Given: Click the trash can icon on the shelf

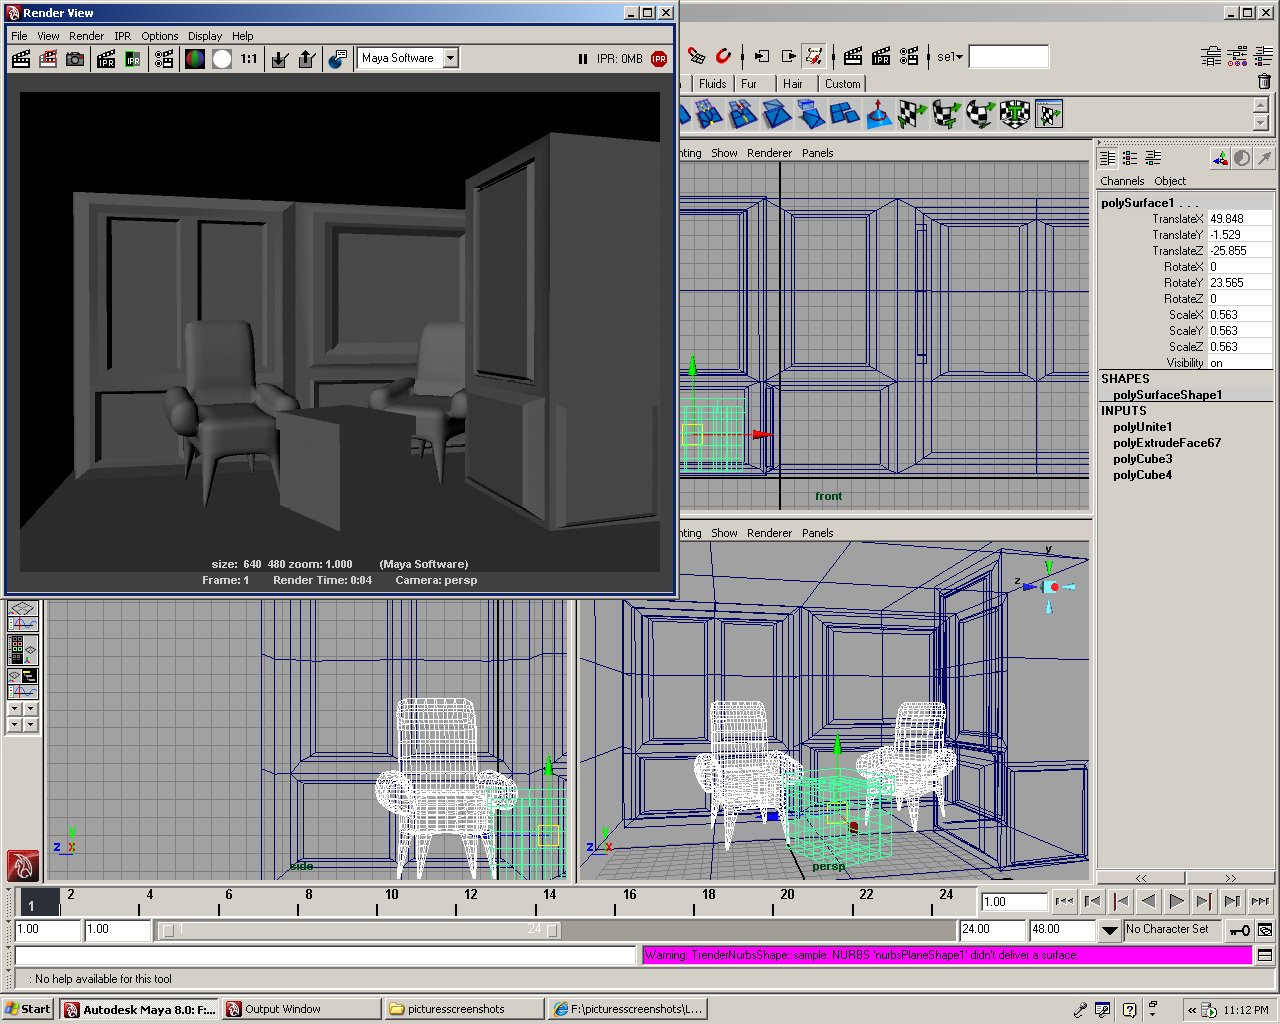Looking at the screenshot, I should (1264, 82).
